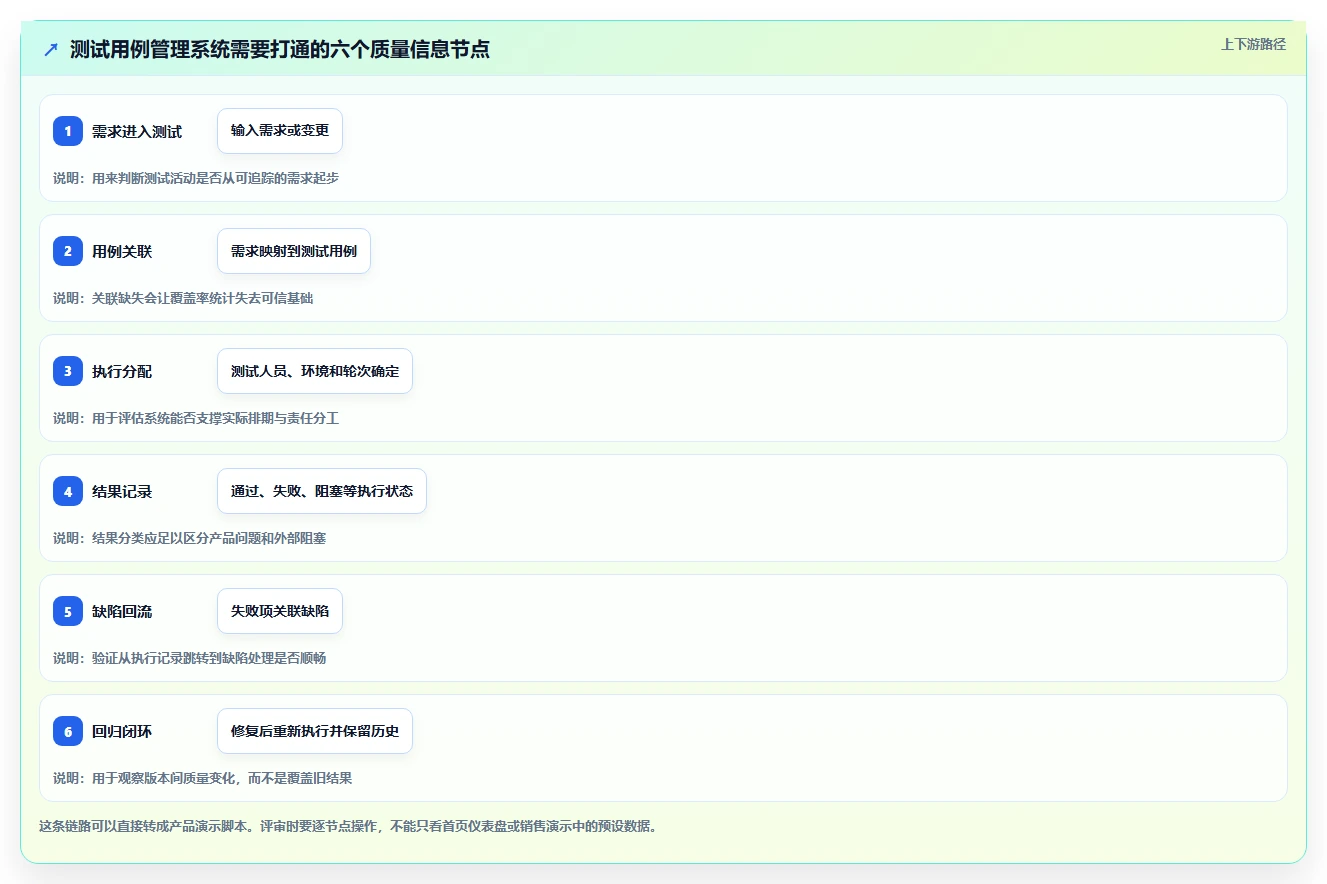1327x884 pixels.
Task: Select step number badge 1
Action: tap(68, 131)
